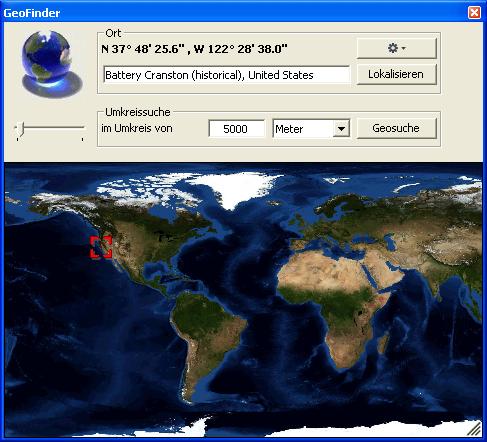Click the red crosshair marker on the map
Viewport: 487px width, 442px height.
click(101, 247)
